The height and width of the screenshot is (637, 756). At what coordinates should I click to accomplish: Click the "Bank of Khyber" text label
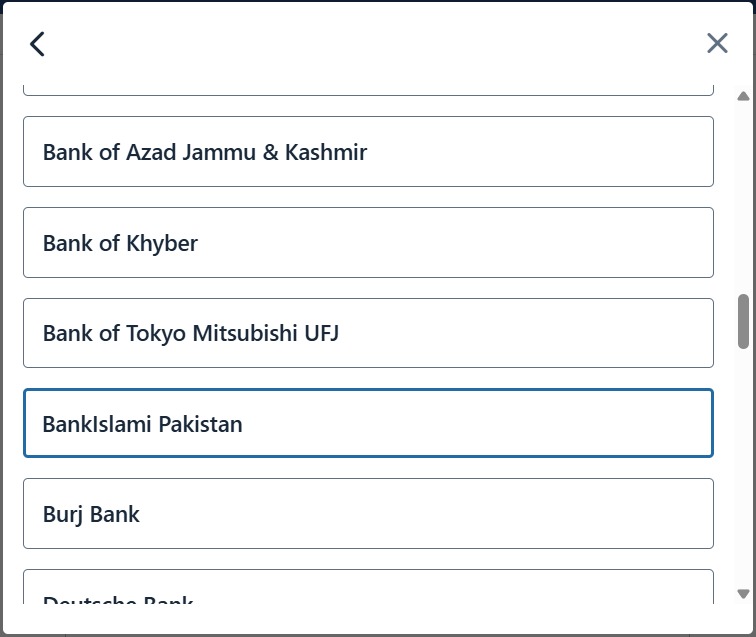click(120, 243)
